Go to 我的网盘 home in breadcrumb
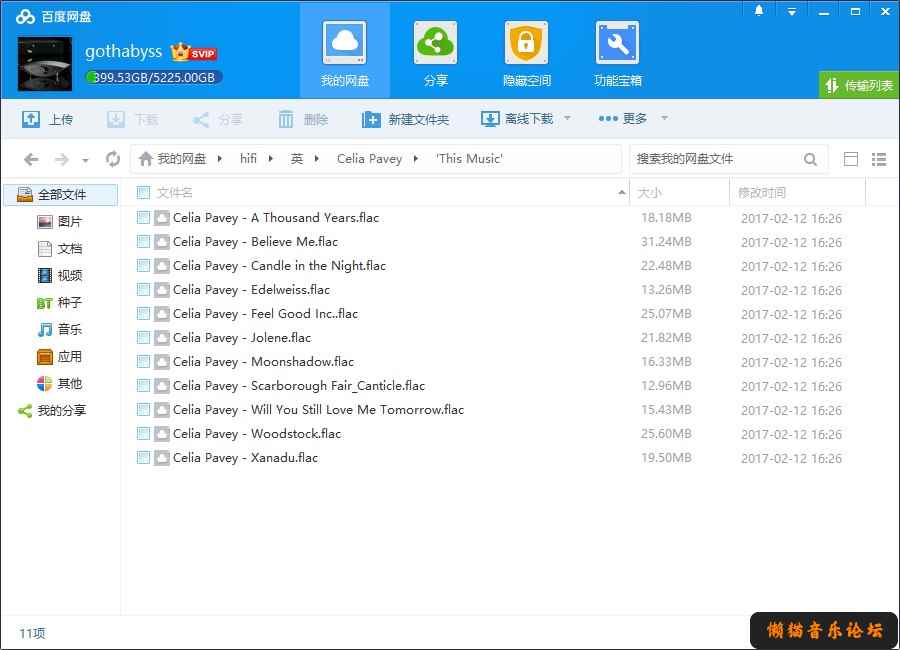This screenshot has width=900, height=650. click(x=173, y=158)
